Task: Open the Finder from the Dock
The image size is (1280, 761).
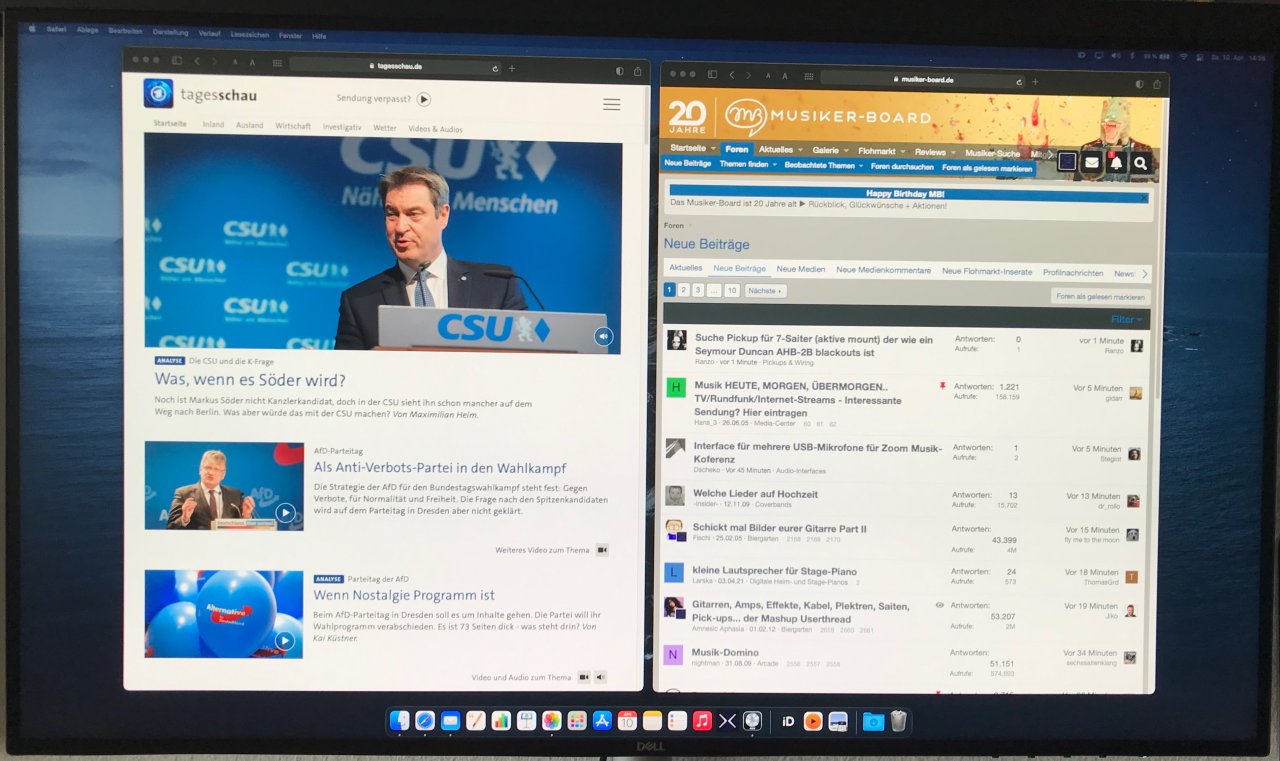Action: coord(400,720)
